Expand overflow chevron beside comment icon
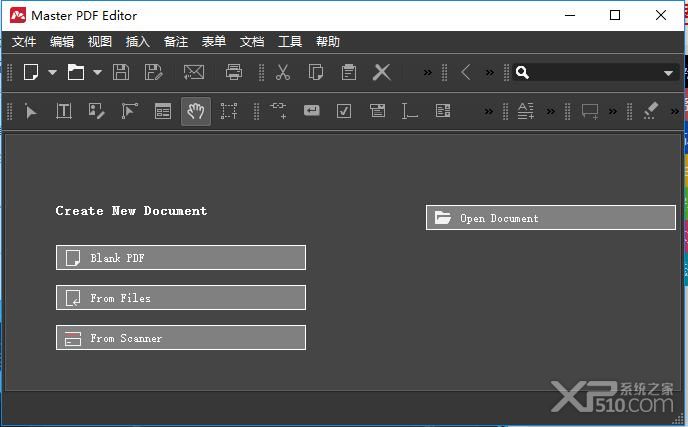688x427 pixels. click(x=613, y=111)
